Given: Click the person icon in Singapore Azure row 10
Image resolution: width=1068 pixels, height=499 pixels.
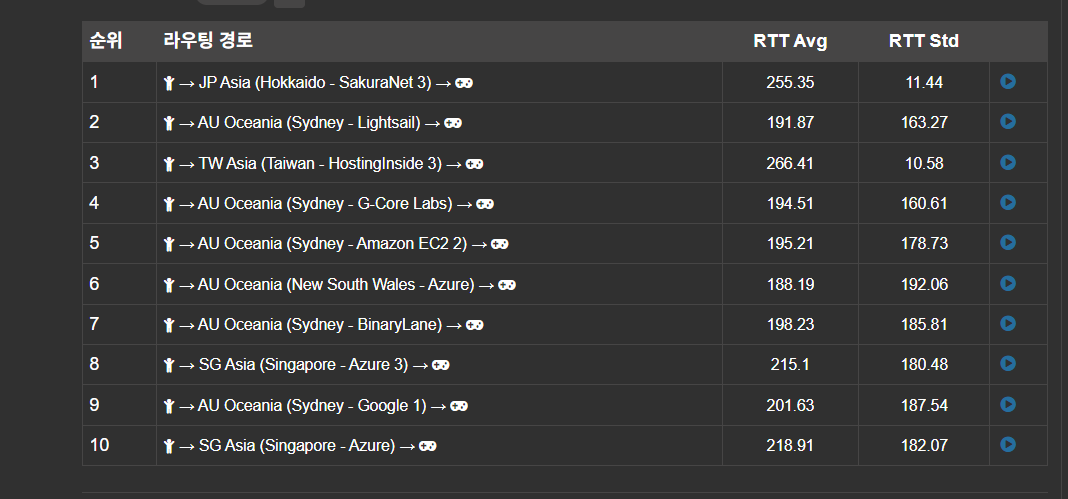Looking at the screenshot, I should coord(169,447).
